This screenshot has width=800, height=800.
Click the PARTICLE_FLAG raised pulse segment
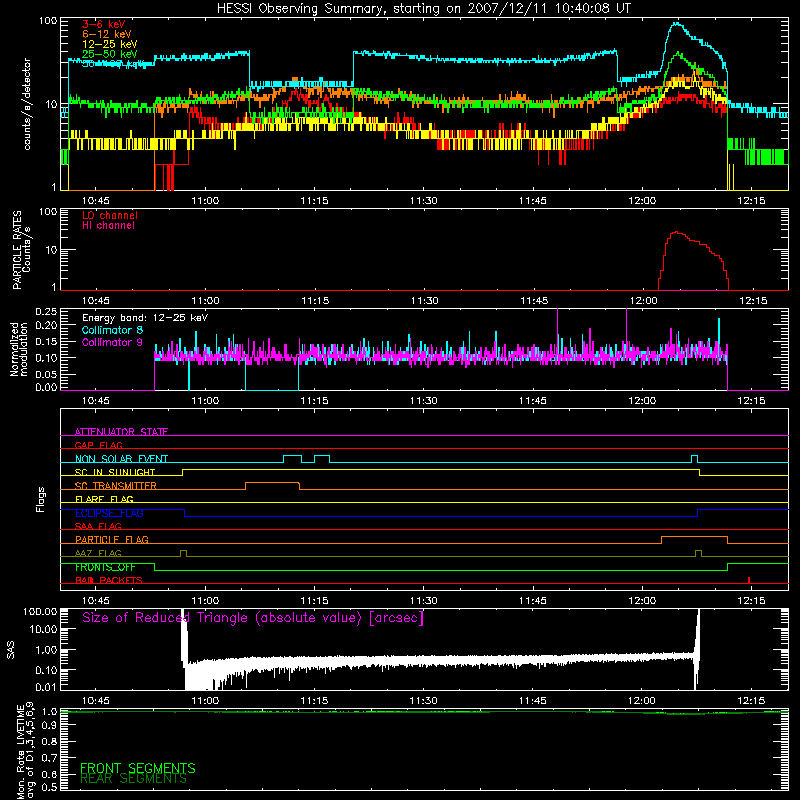click(x=694, y=537)
